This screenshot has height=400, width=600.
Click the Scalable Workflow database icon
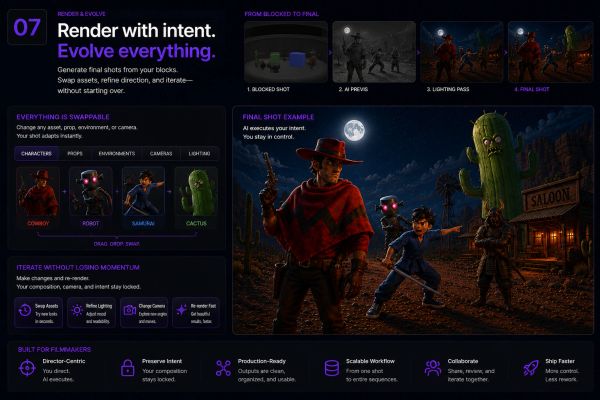pos(331,368)
